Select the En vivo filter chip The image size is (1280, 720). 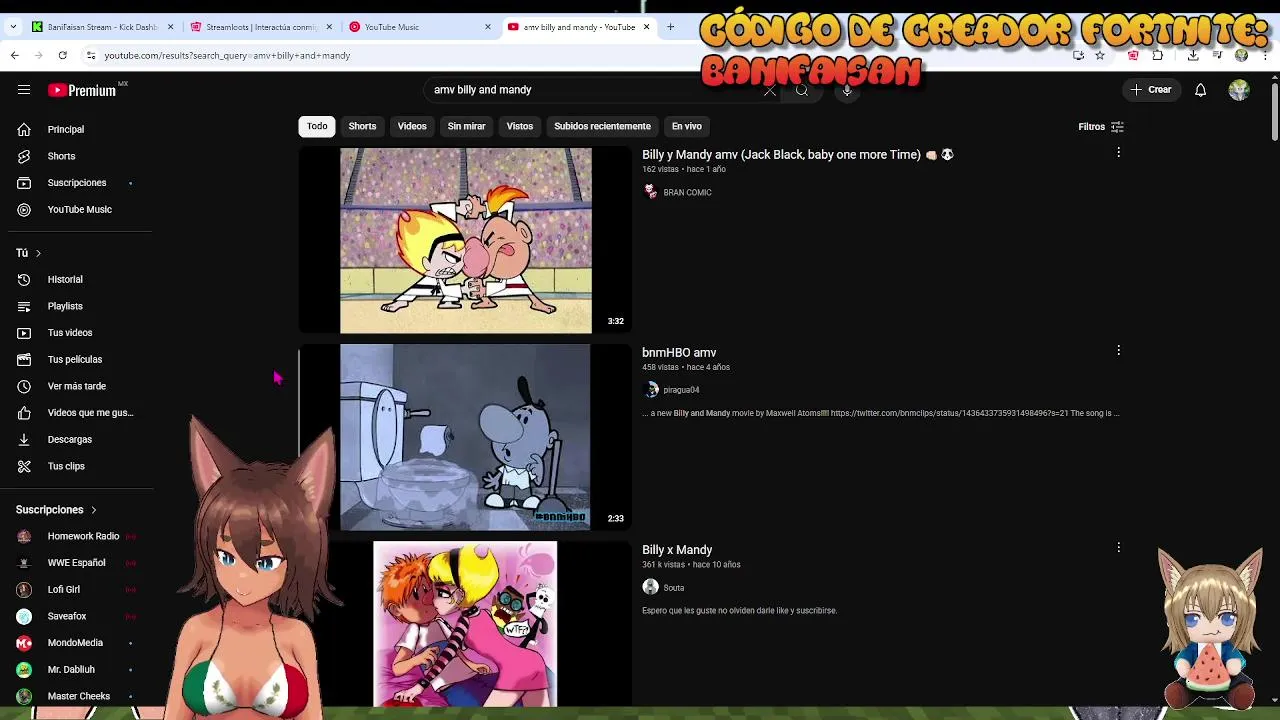click(686, 126)
